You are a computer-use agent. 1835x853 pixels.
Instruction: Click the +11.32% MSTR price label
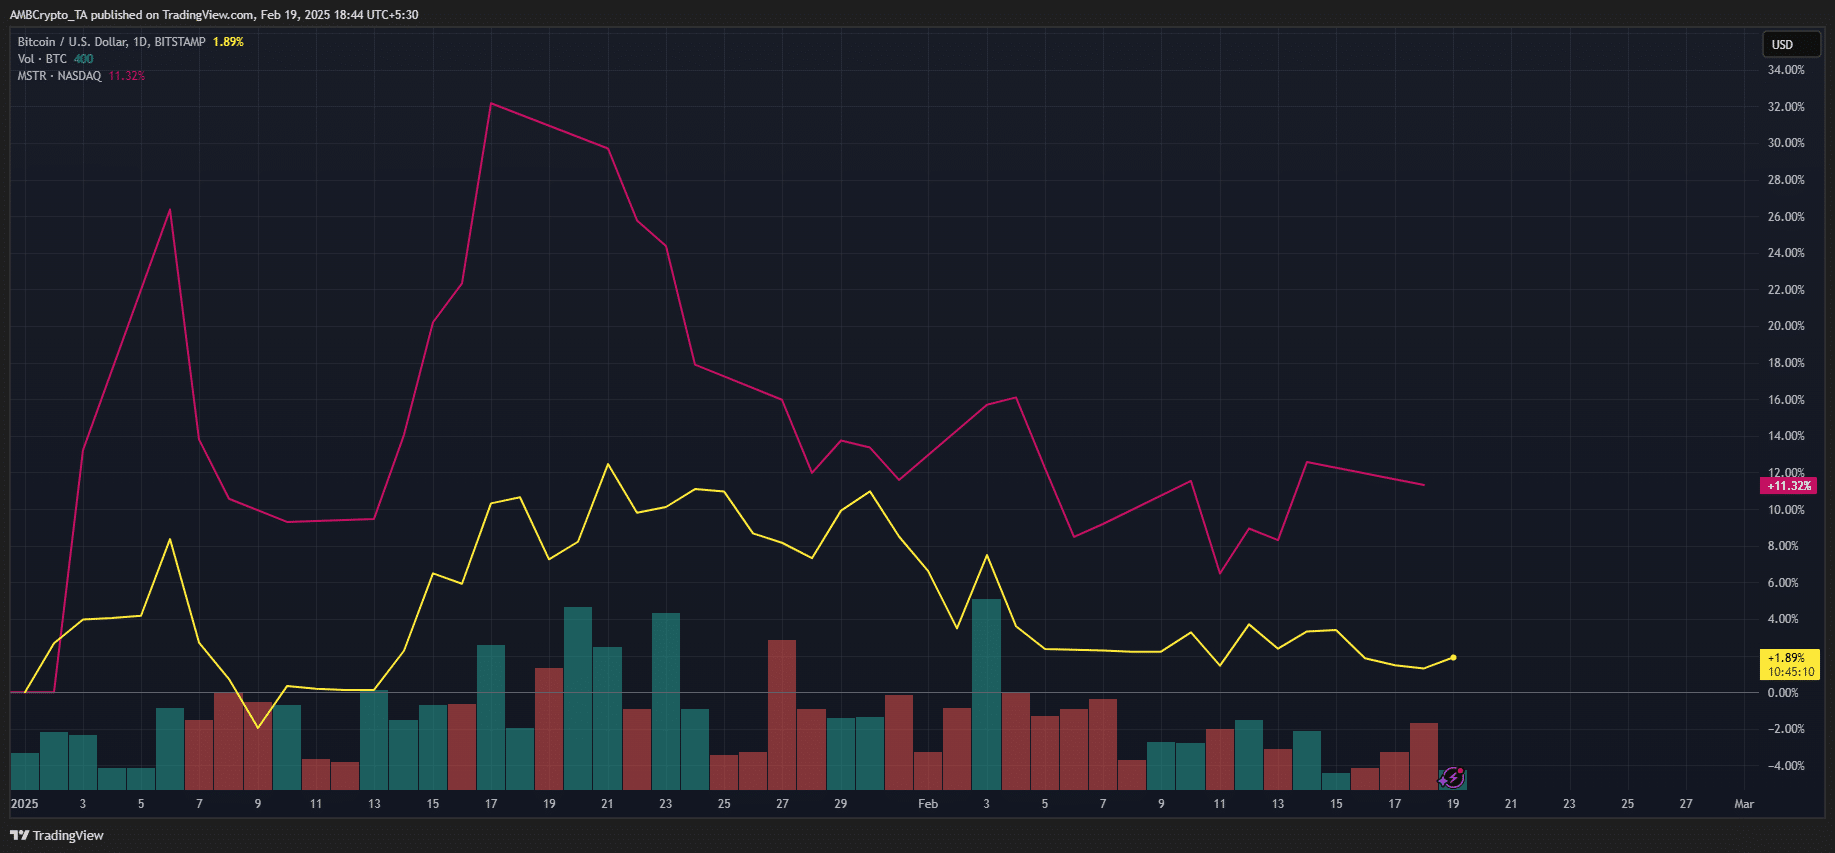(1789, 486)
